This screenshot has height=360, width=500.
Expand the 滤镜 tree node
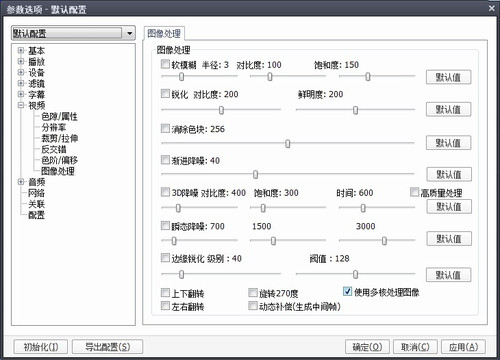coord(21,83)
